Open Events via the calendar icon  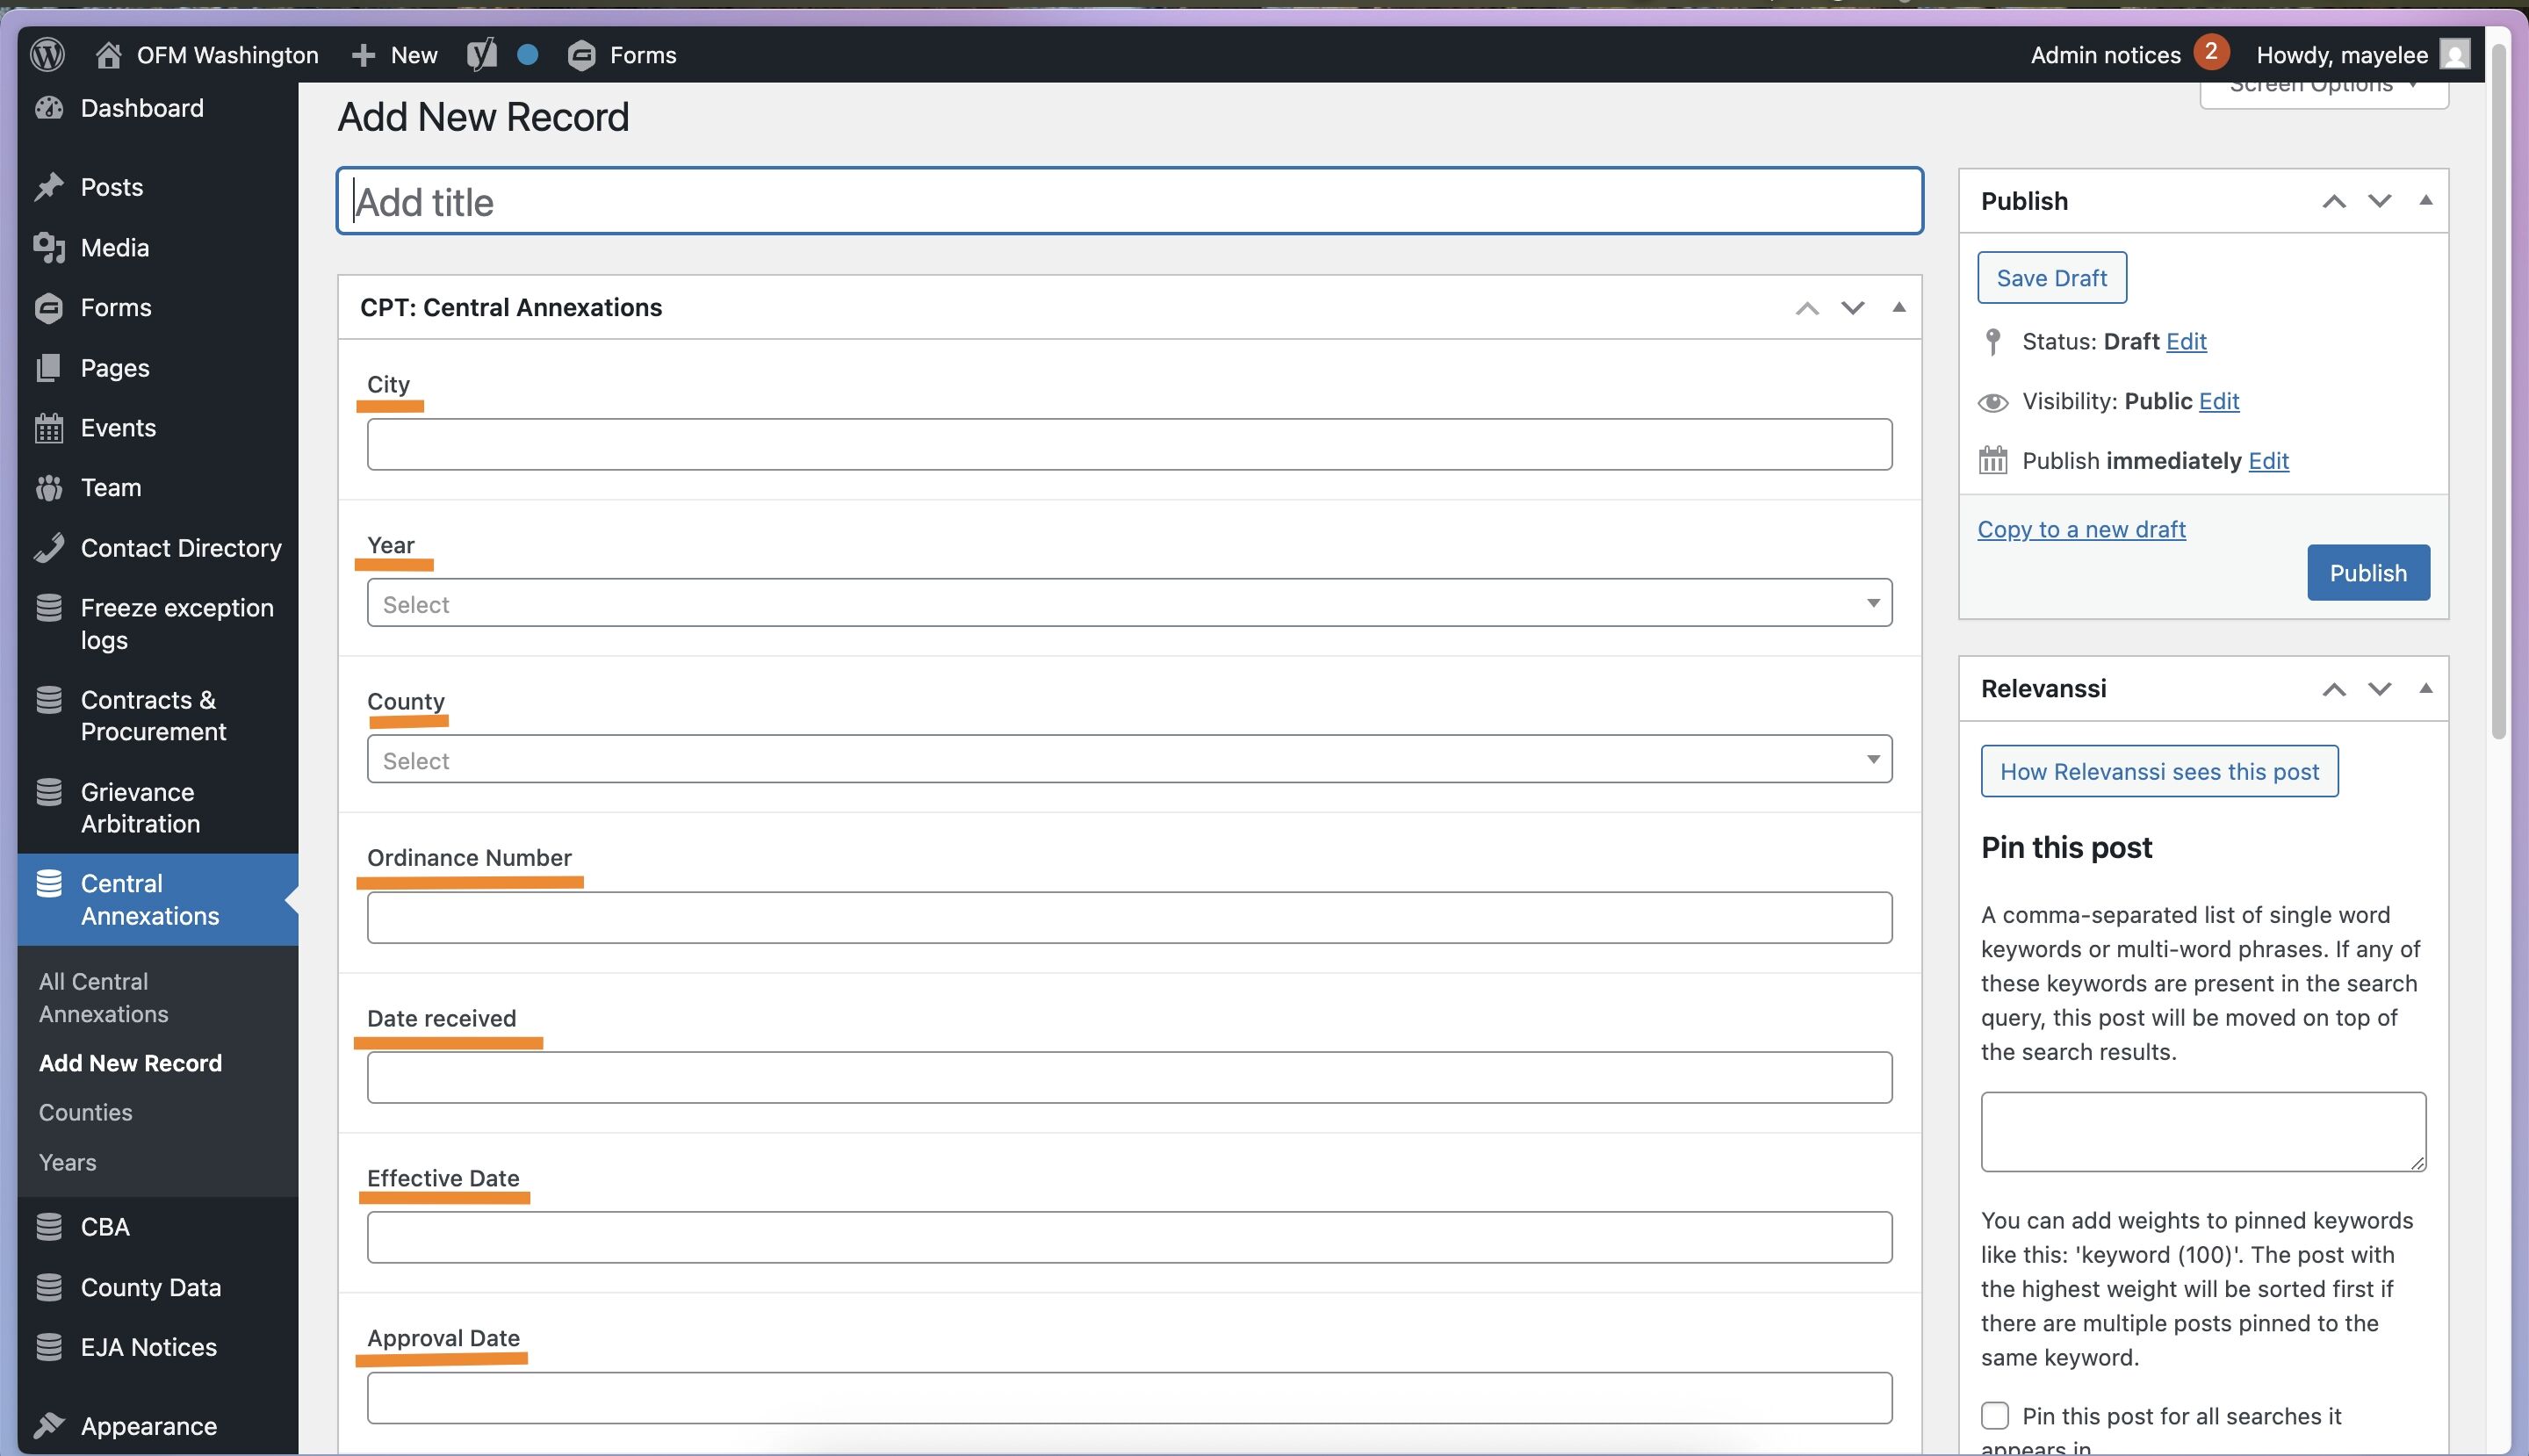(49, 428)
